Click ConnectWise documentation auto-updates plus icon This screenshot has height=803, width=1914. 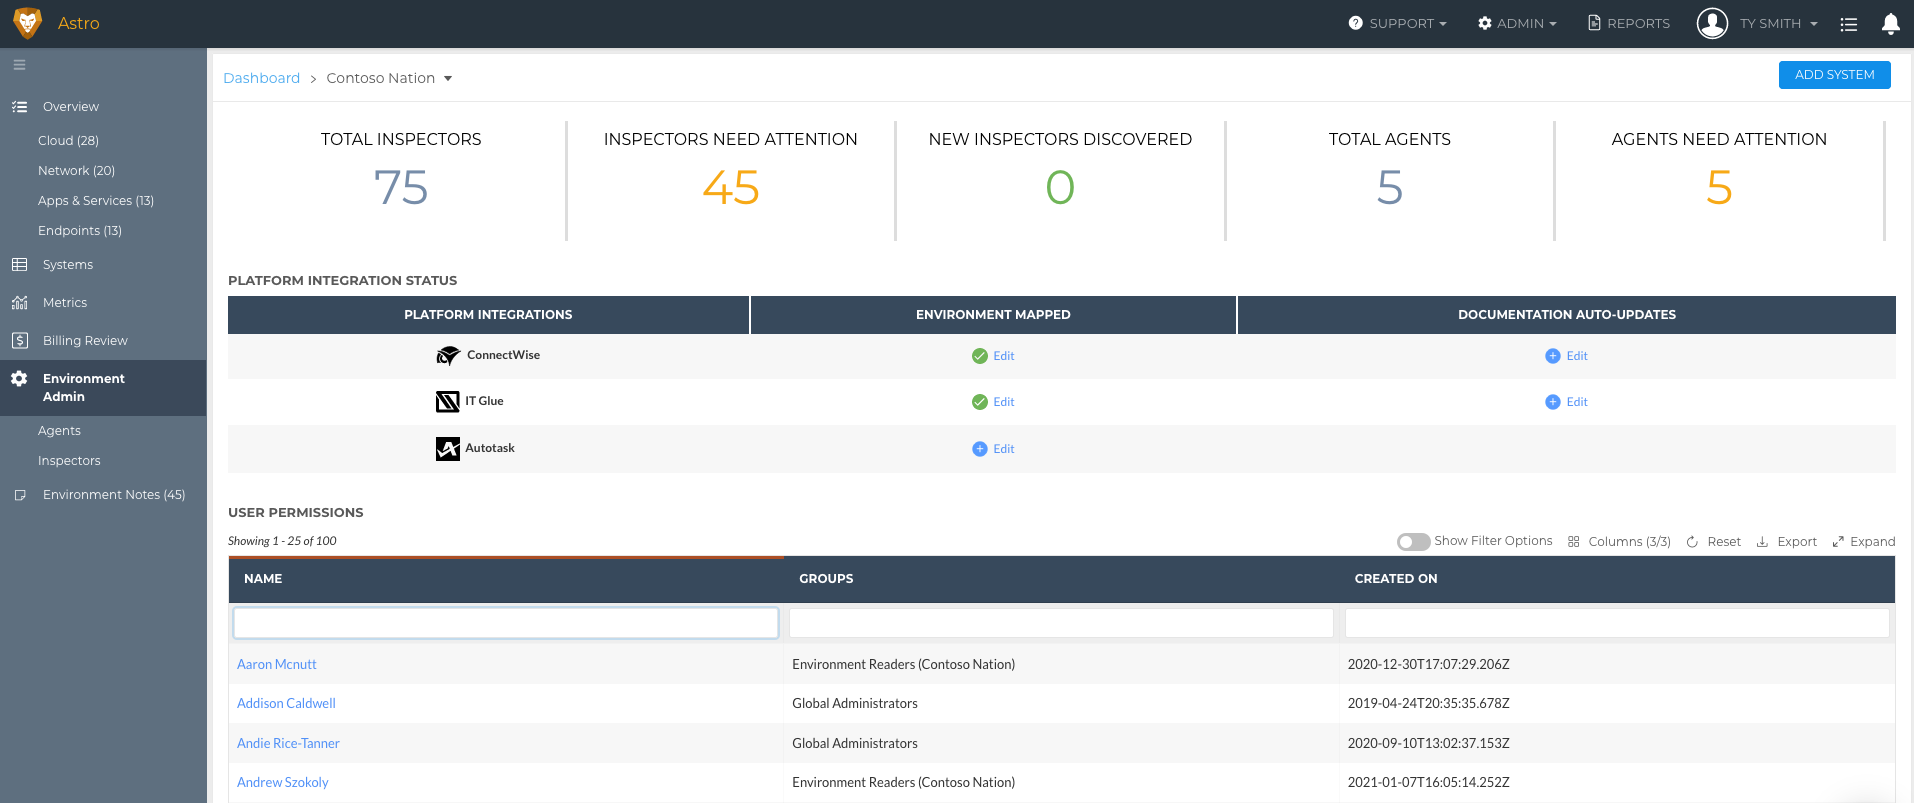coord(1552,356)
